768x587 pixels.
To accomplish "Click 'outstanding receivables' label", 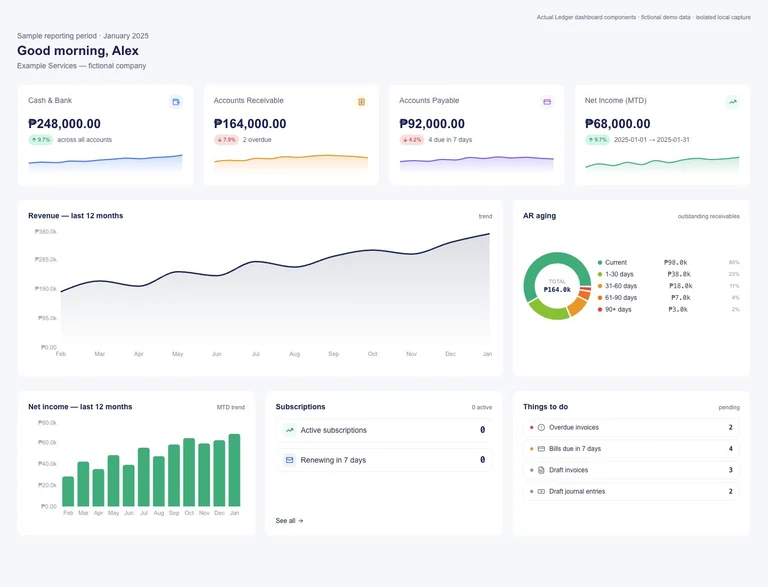I will [709, 216].
